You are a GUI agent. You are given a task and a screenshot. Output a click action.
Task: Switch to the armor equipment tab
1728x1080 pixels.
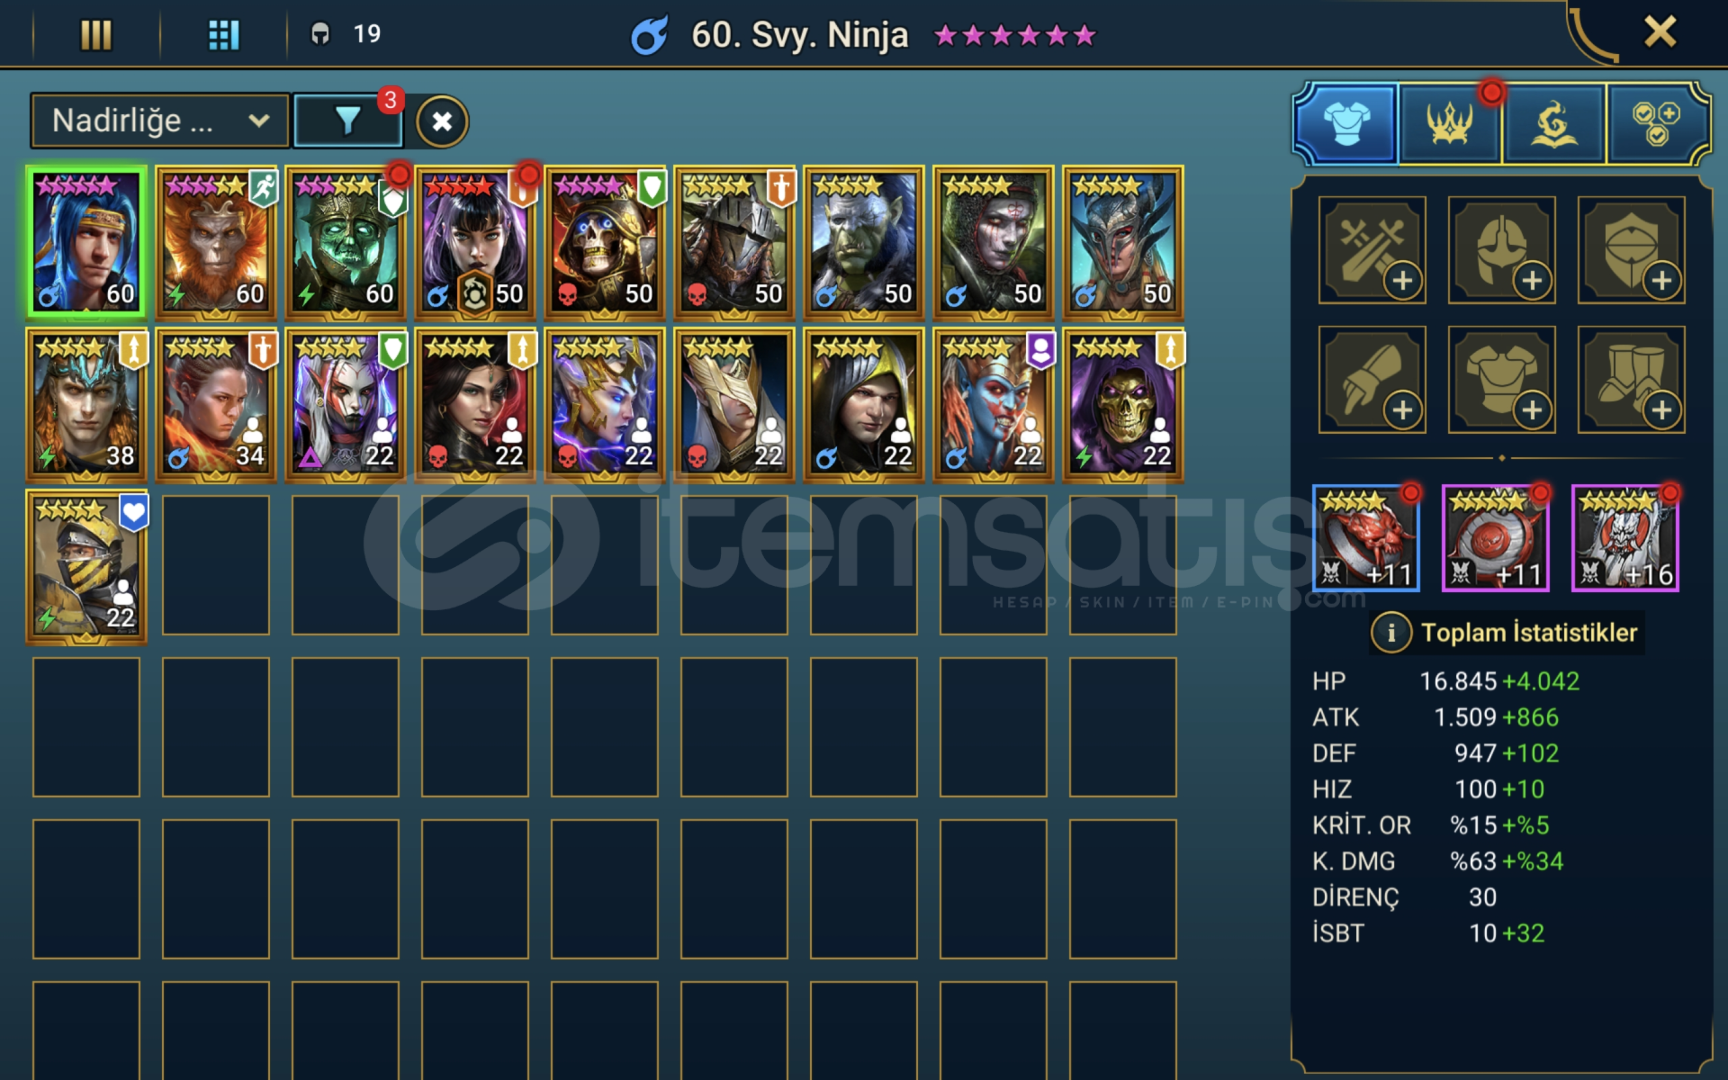click(x=1346, y=124)
